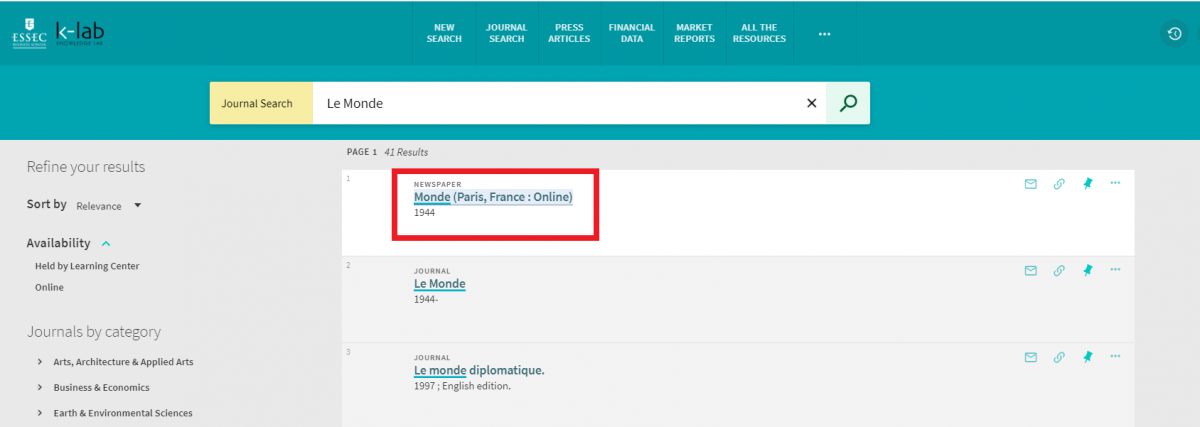The image size is (1200, 427).
Task: Copy permalink for Le monde diplomatique
Action: [1059, 356]
